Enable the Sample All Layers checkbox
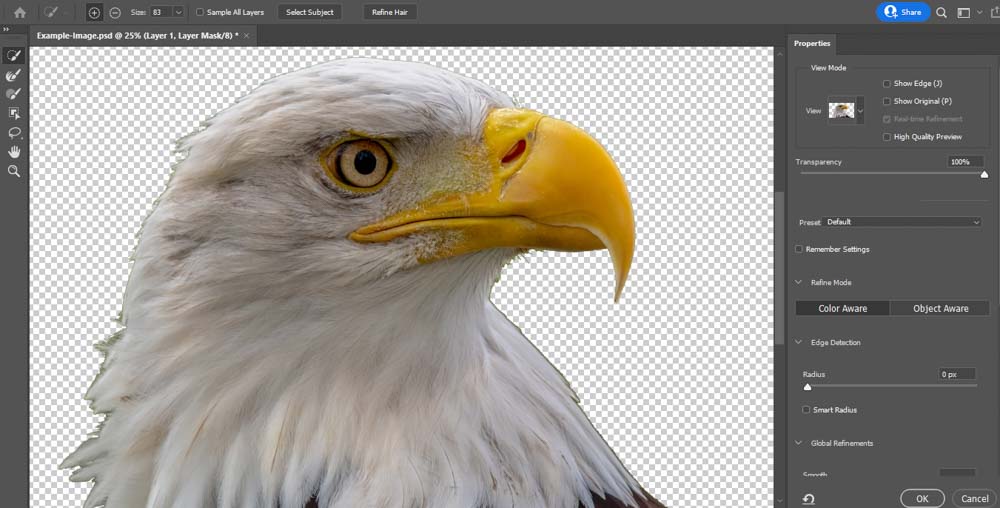 [200, 13]
